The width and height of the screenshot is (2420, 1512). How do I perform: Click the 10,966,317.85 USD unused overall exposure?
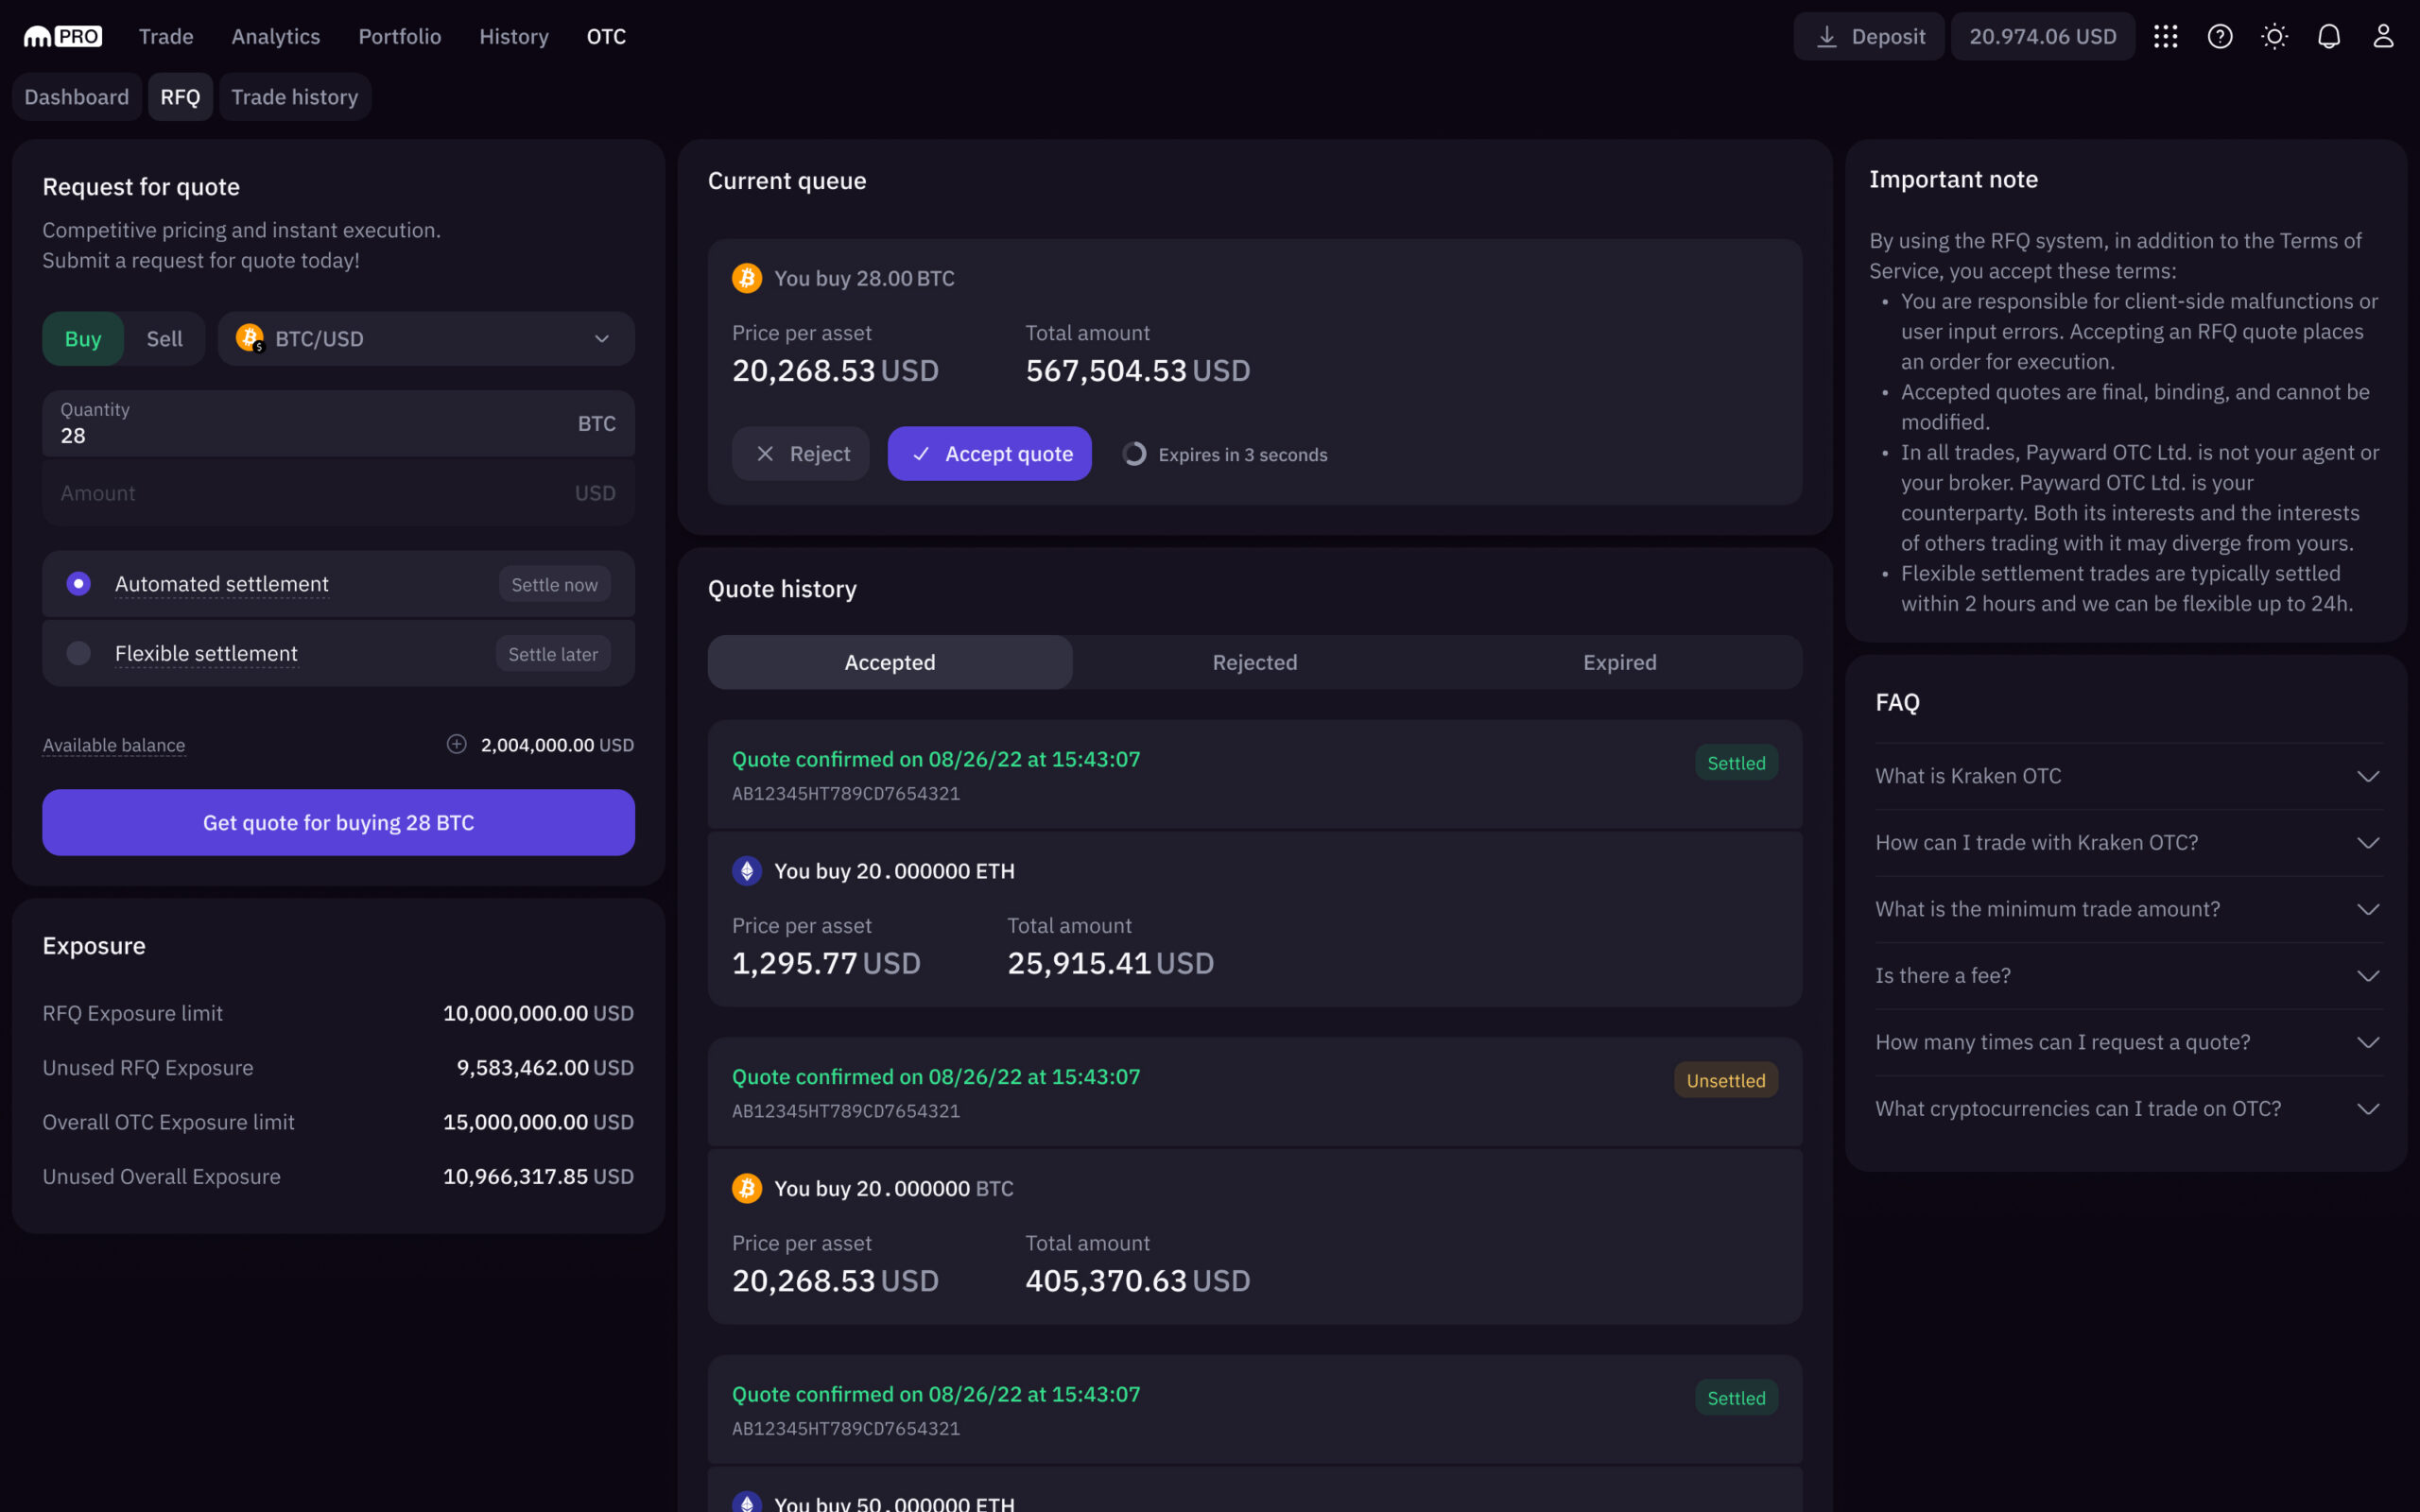point(538,1177)
